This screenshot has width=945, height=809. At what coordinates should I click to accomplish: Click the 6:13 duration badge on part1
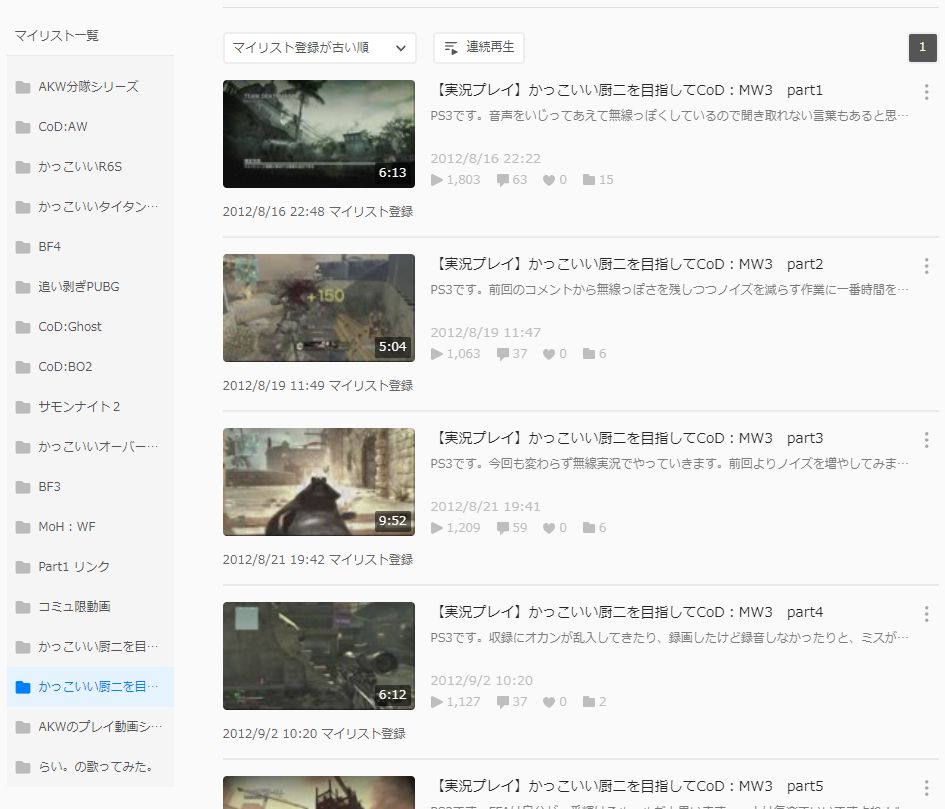392,173
